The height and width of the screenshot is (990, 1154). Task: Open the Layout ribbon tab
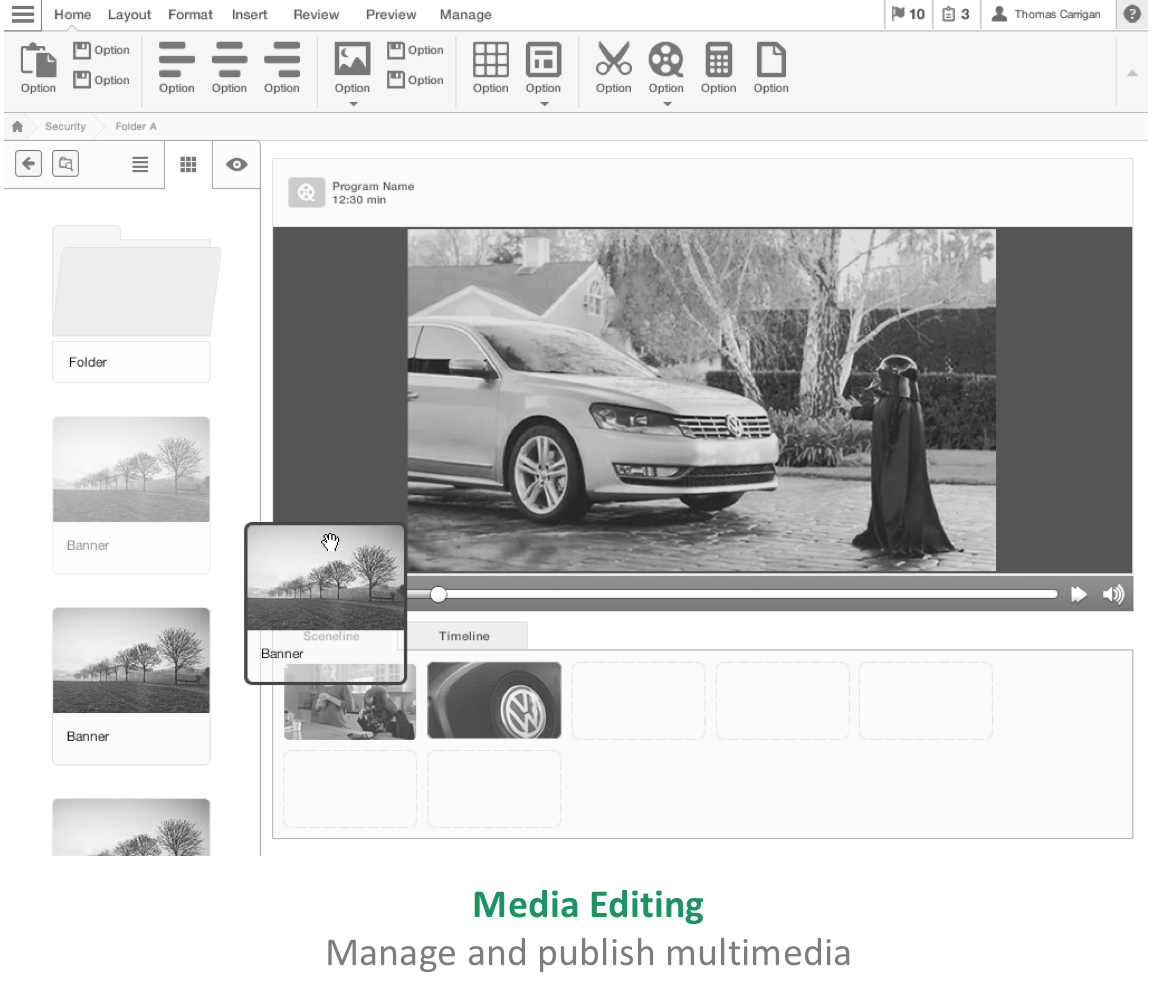point(130,15)
